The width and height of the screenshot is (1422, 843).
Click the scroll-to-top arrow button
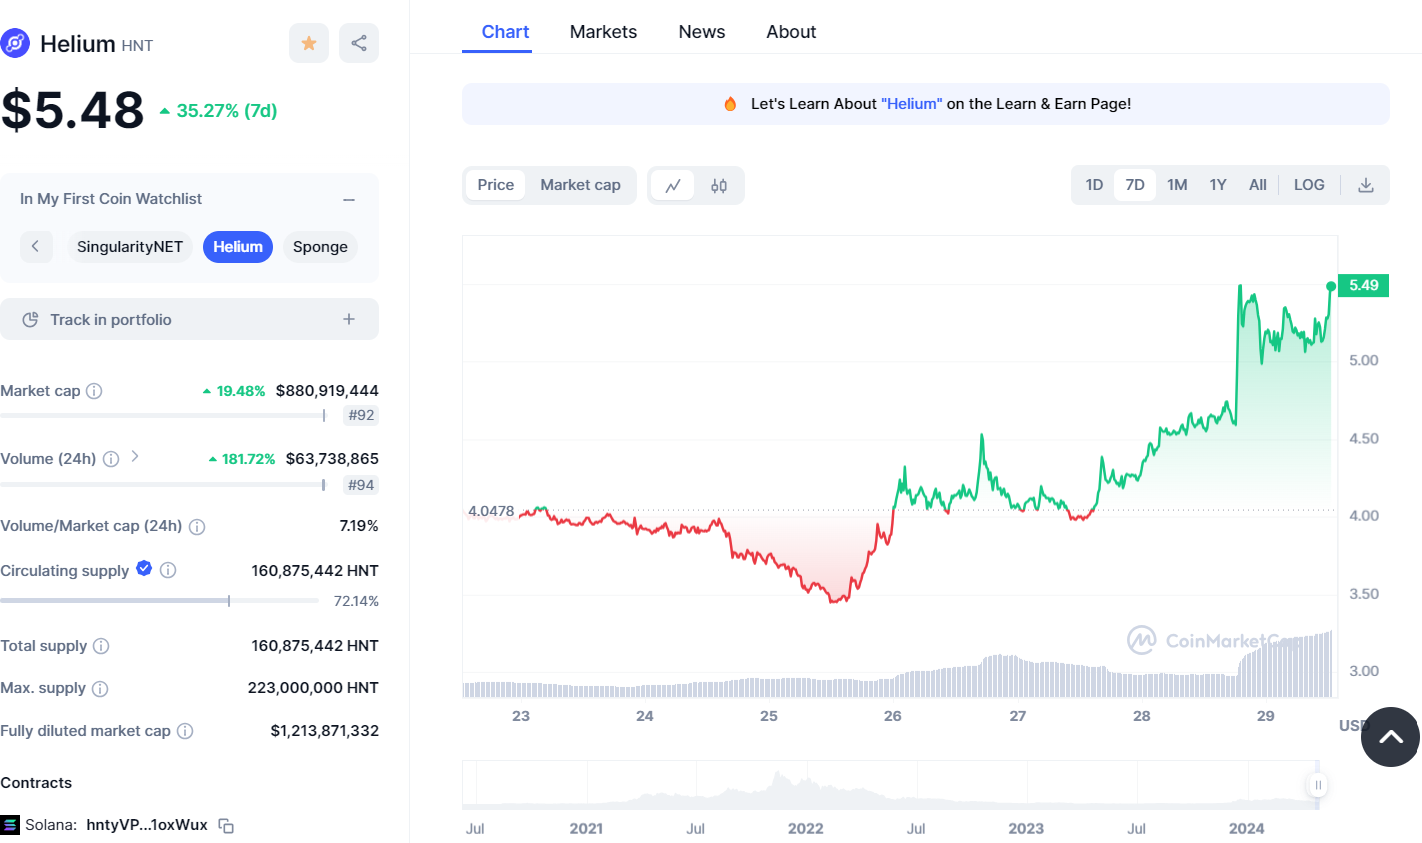[1390, 737]
